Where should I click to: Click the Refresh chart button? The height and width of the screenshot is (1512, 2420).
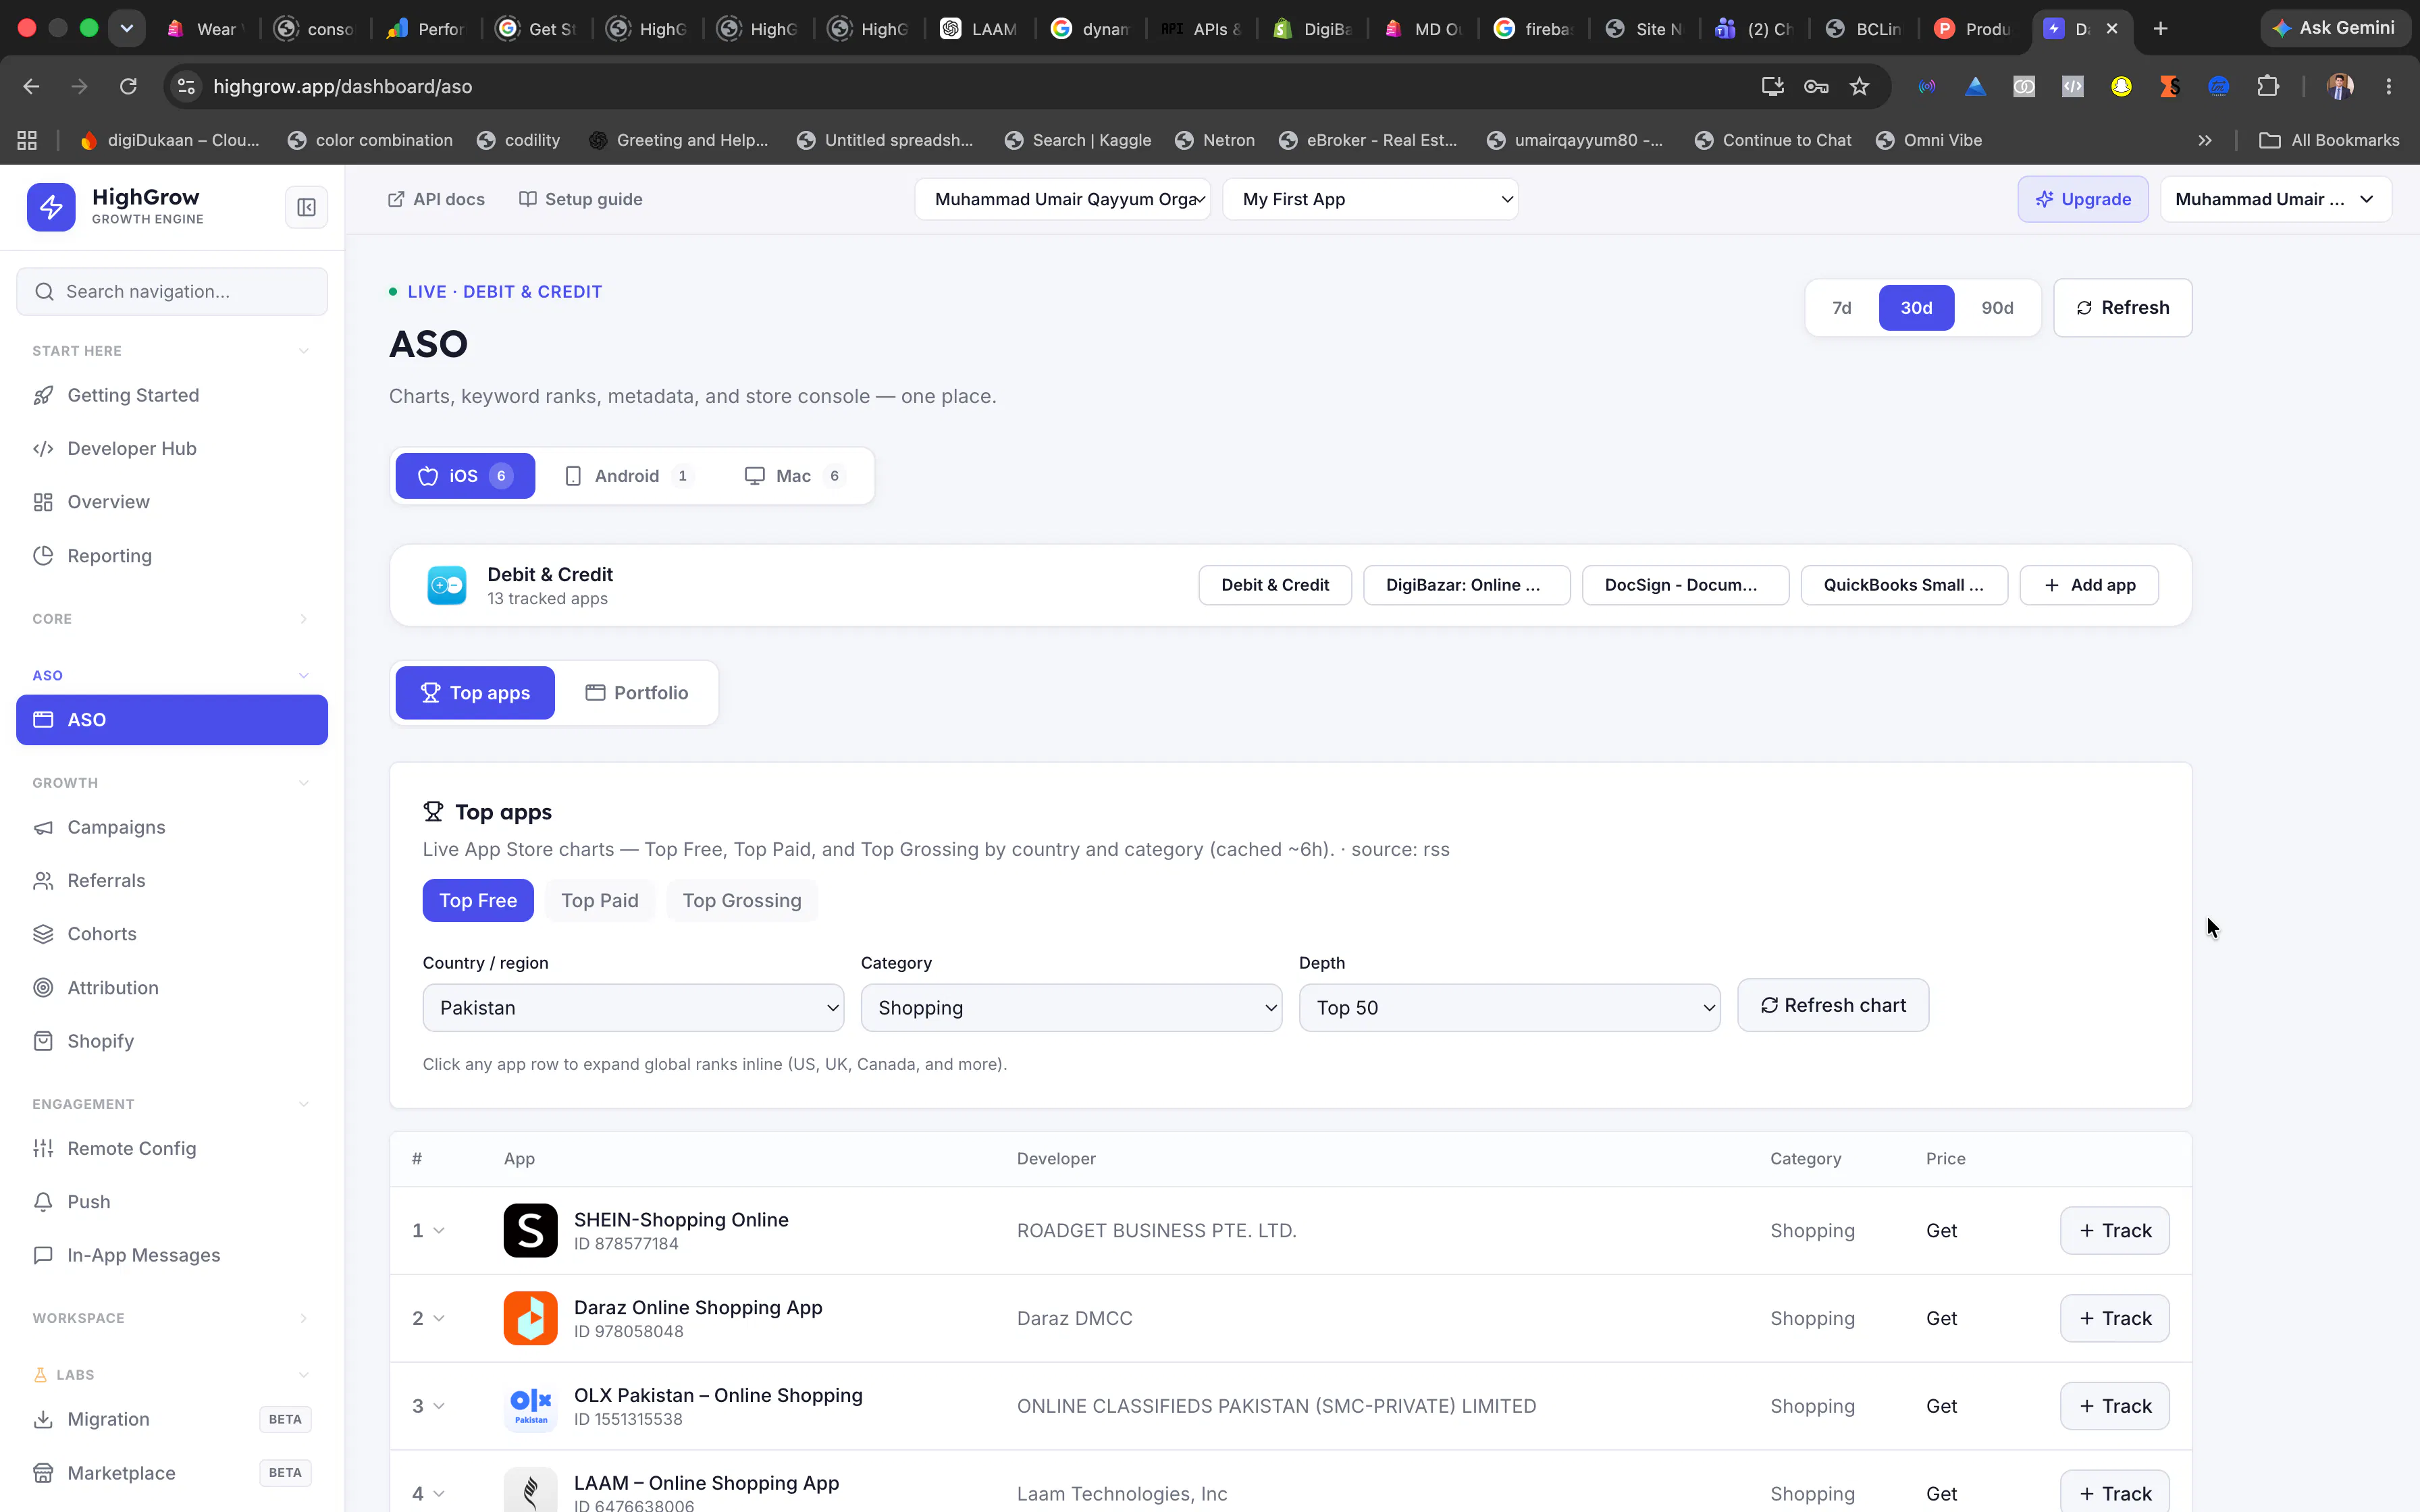coord(1832,1005)
